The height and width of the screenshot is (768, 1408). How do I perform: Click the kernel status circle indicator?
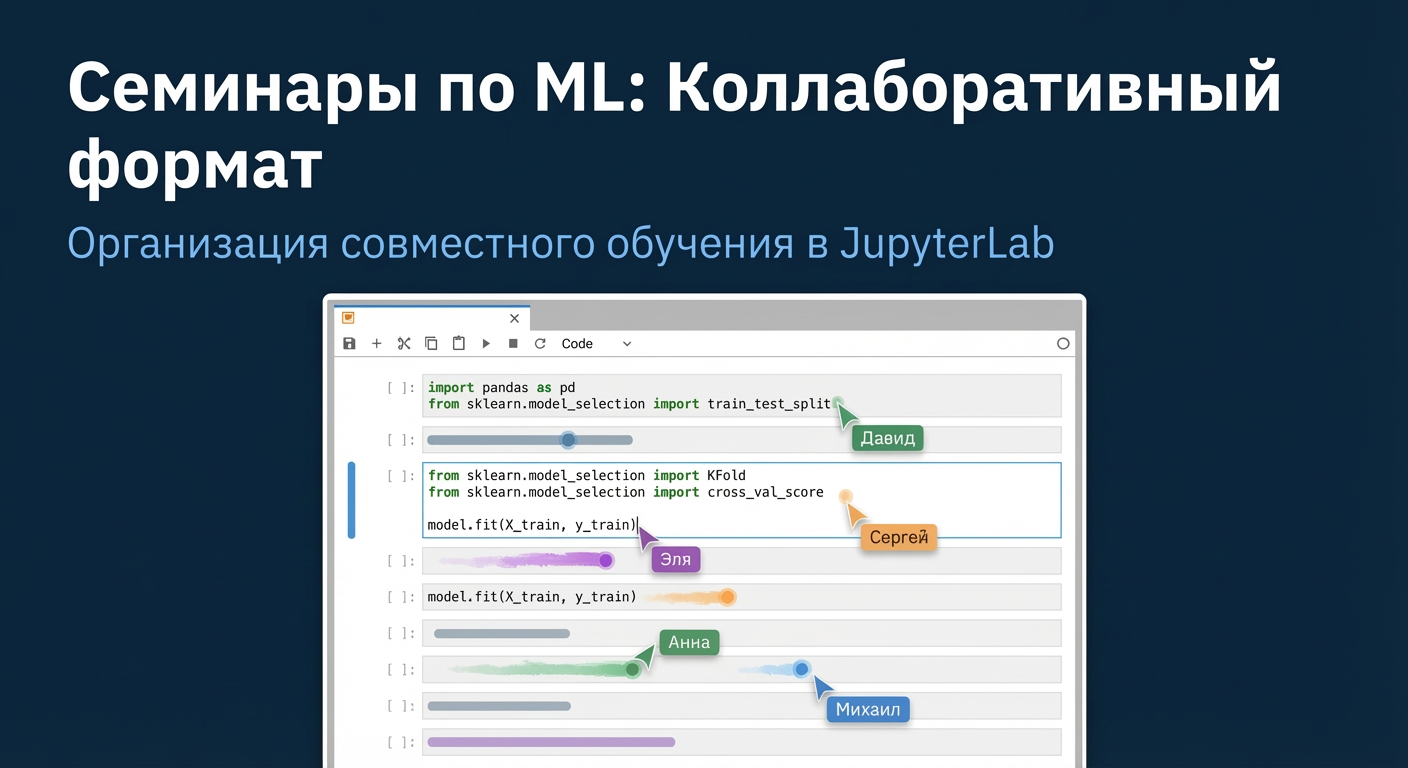(x=1063, y=343)
